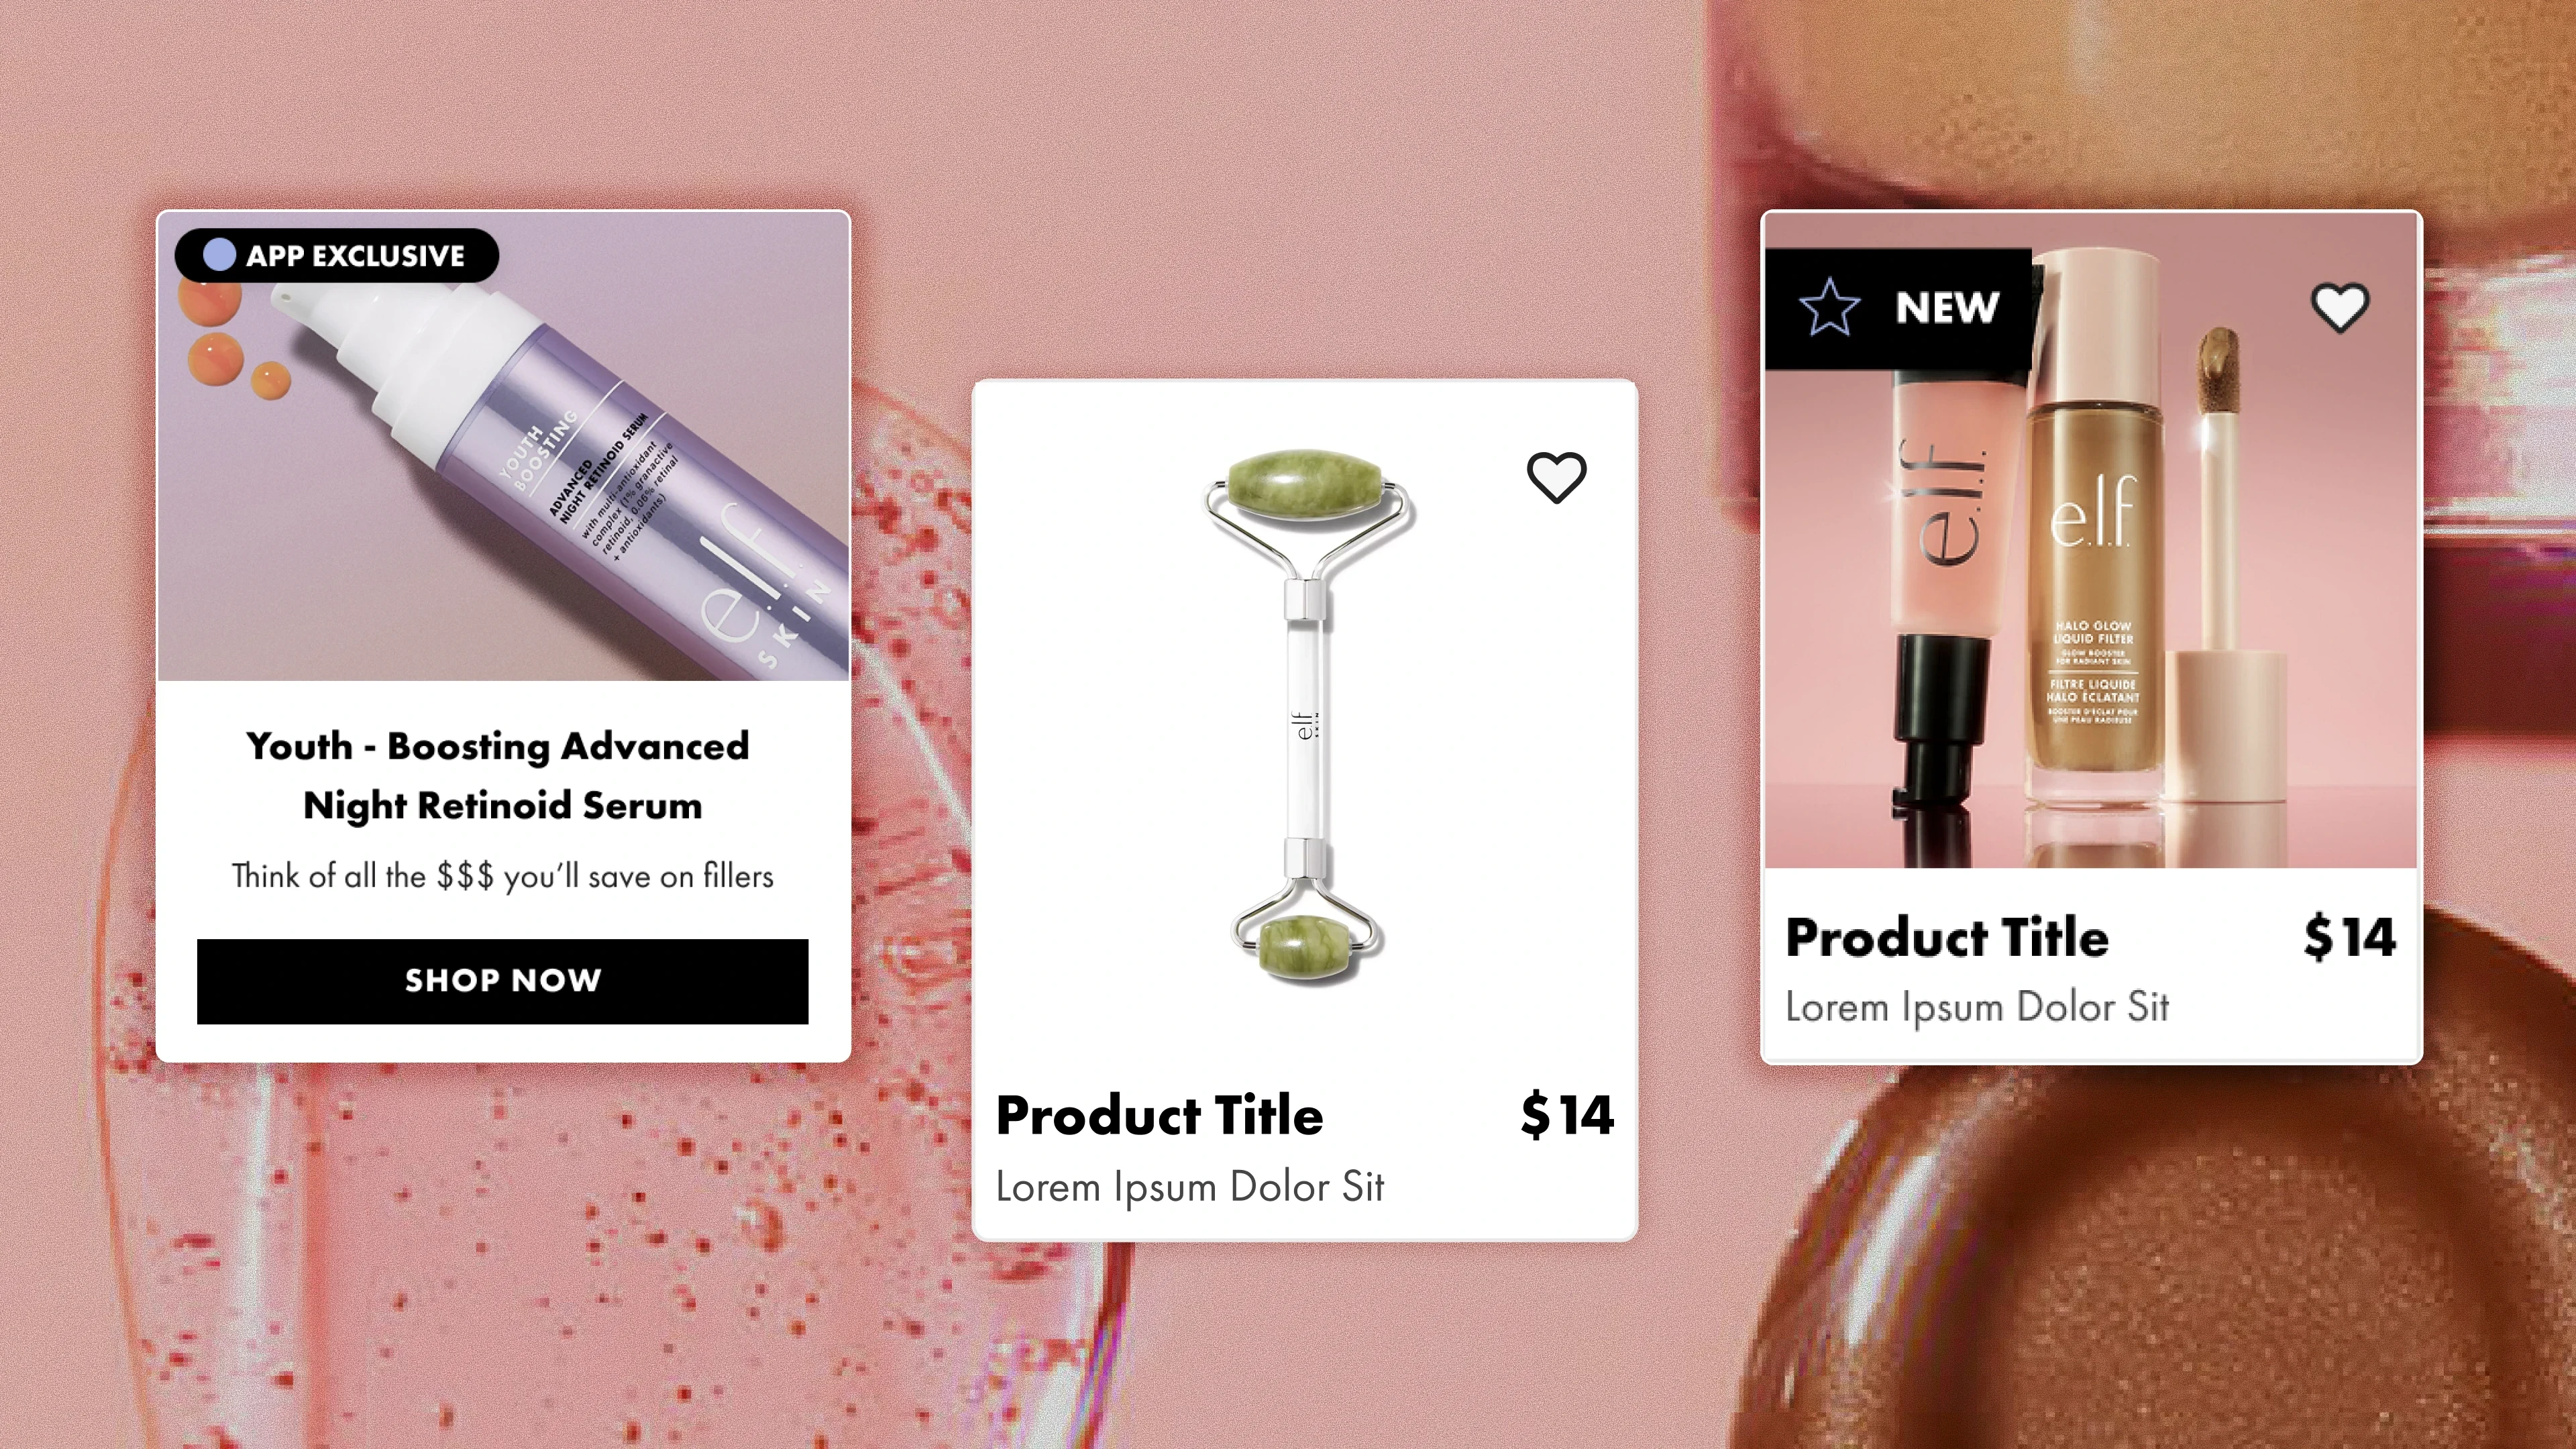
Task: Click the $14 price on the Halo Glow card
Action: 2350,938
